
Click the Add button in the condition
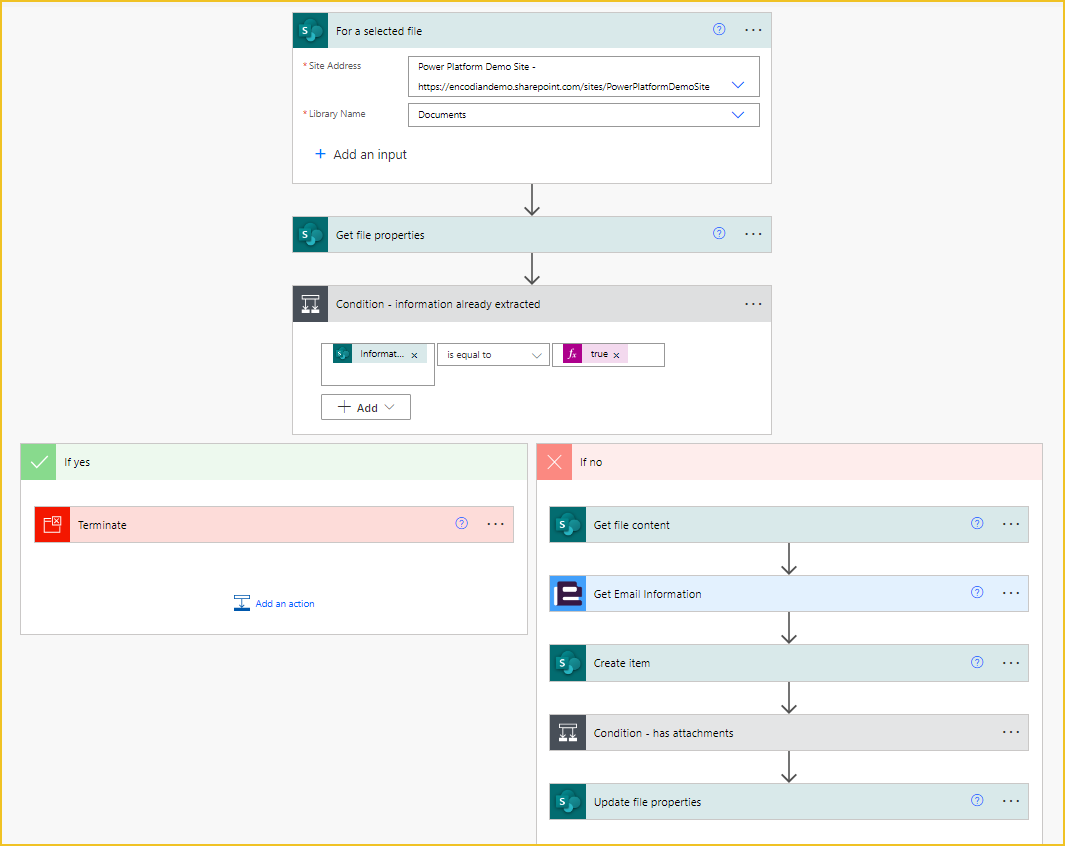coord(365,407)
